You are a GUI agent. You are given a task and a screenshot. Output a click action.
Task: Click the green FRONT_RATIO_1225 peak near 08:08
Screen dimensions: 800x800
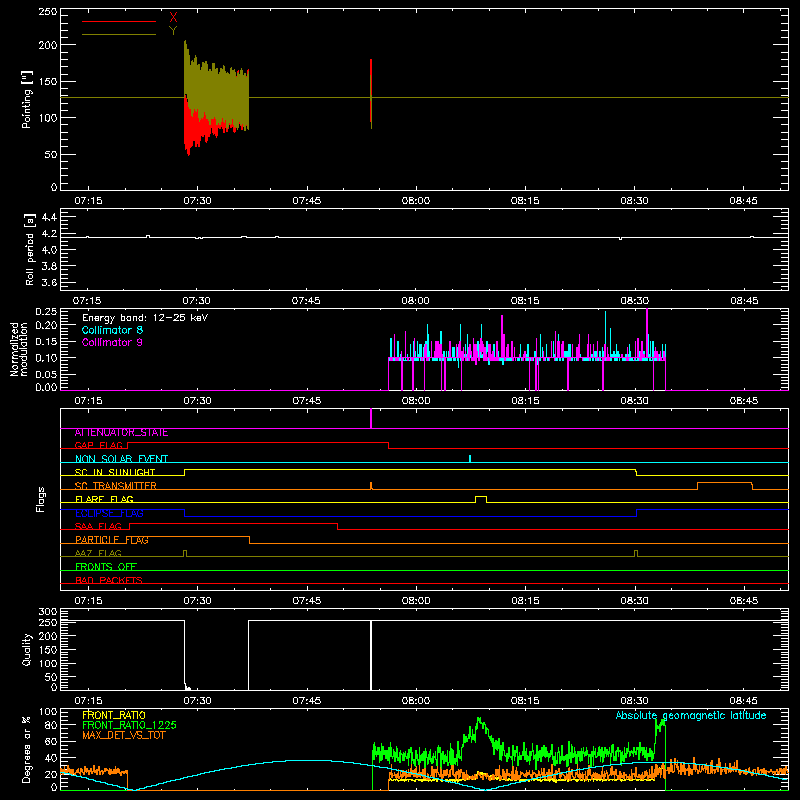point(479,723)
